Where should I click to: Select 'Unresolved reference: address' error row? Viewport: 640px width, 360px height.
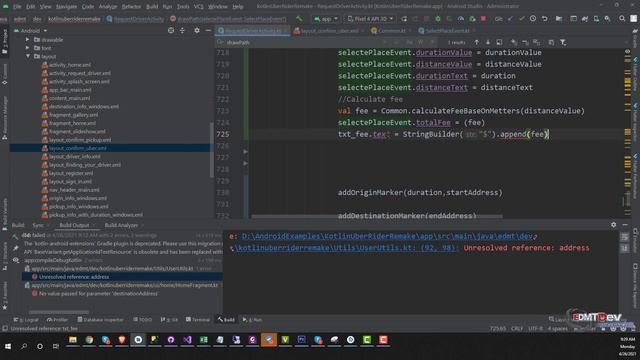pos(122,277)
